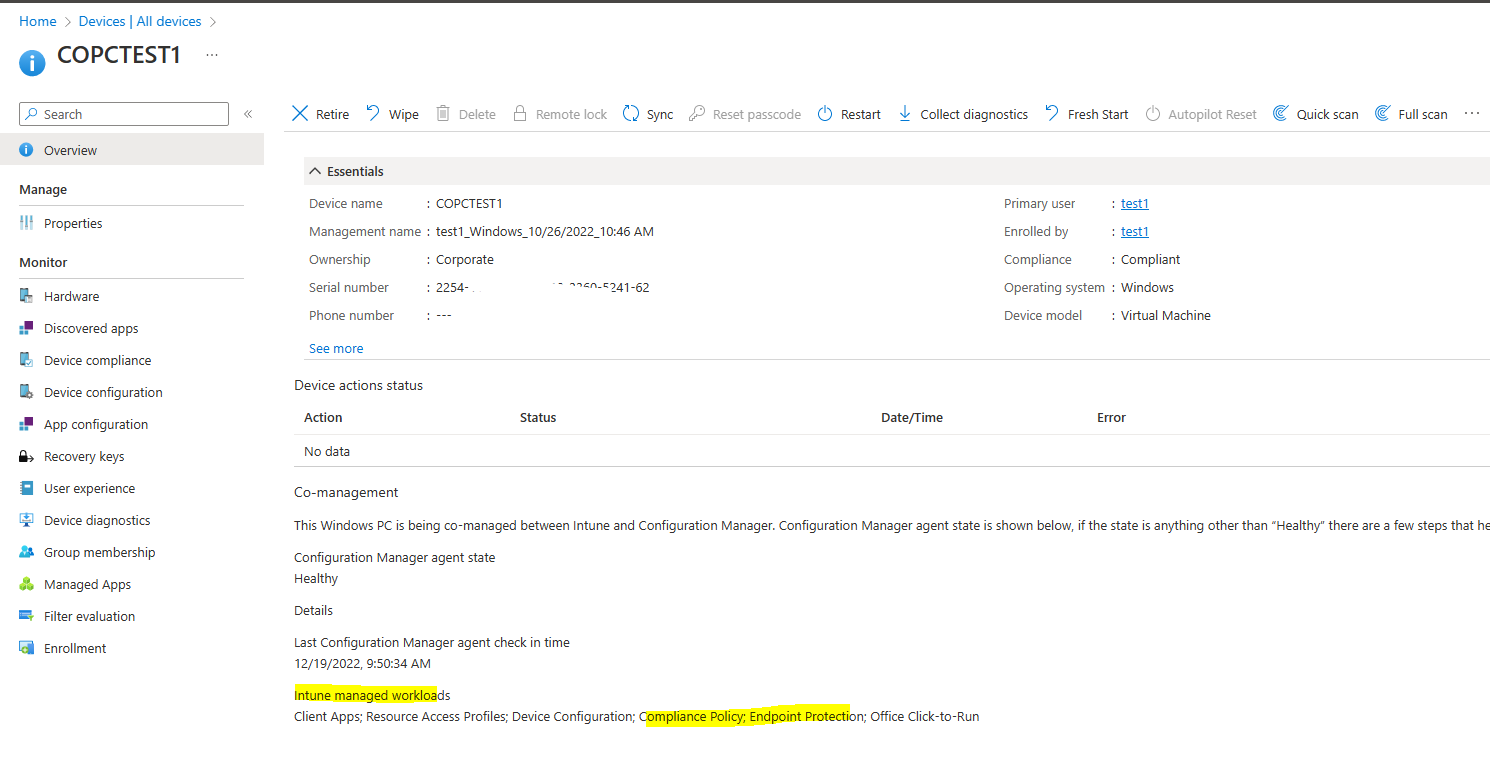Screen dimensions: 1490x772
Task: Click the Status column header
Action: 538,417
